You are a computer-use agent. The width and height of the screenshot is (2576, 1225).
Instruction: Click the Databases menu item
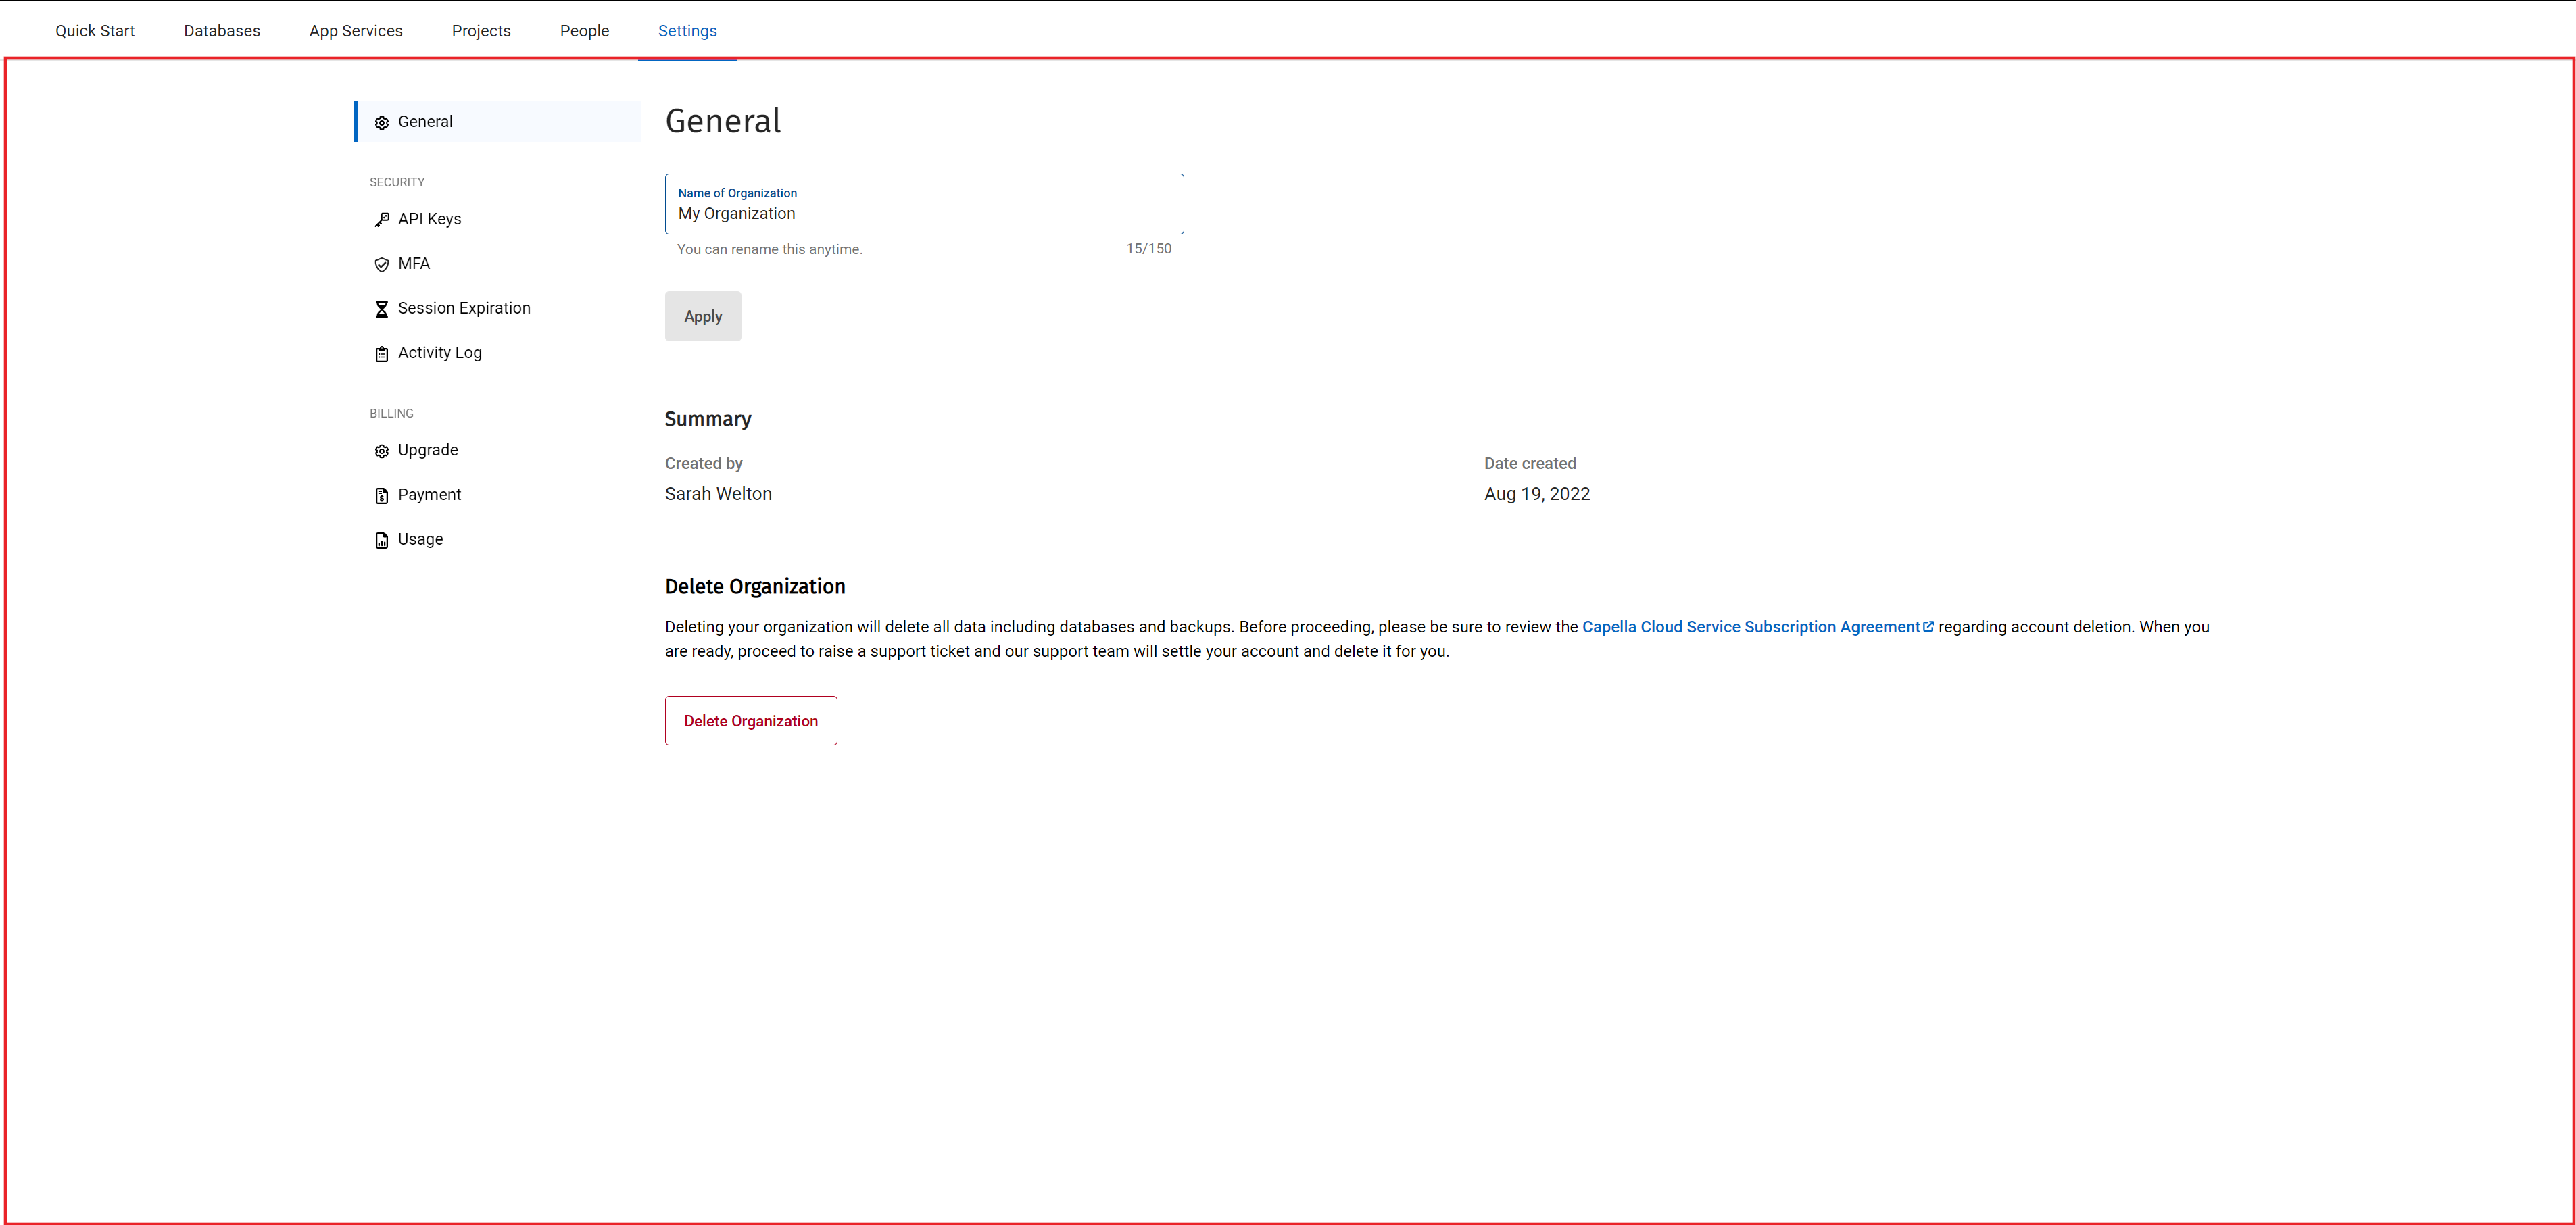(x=222, y=30)
